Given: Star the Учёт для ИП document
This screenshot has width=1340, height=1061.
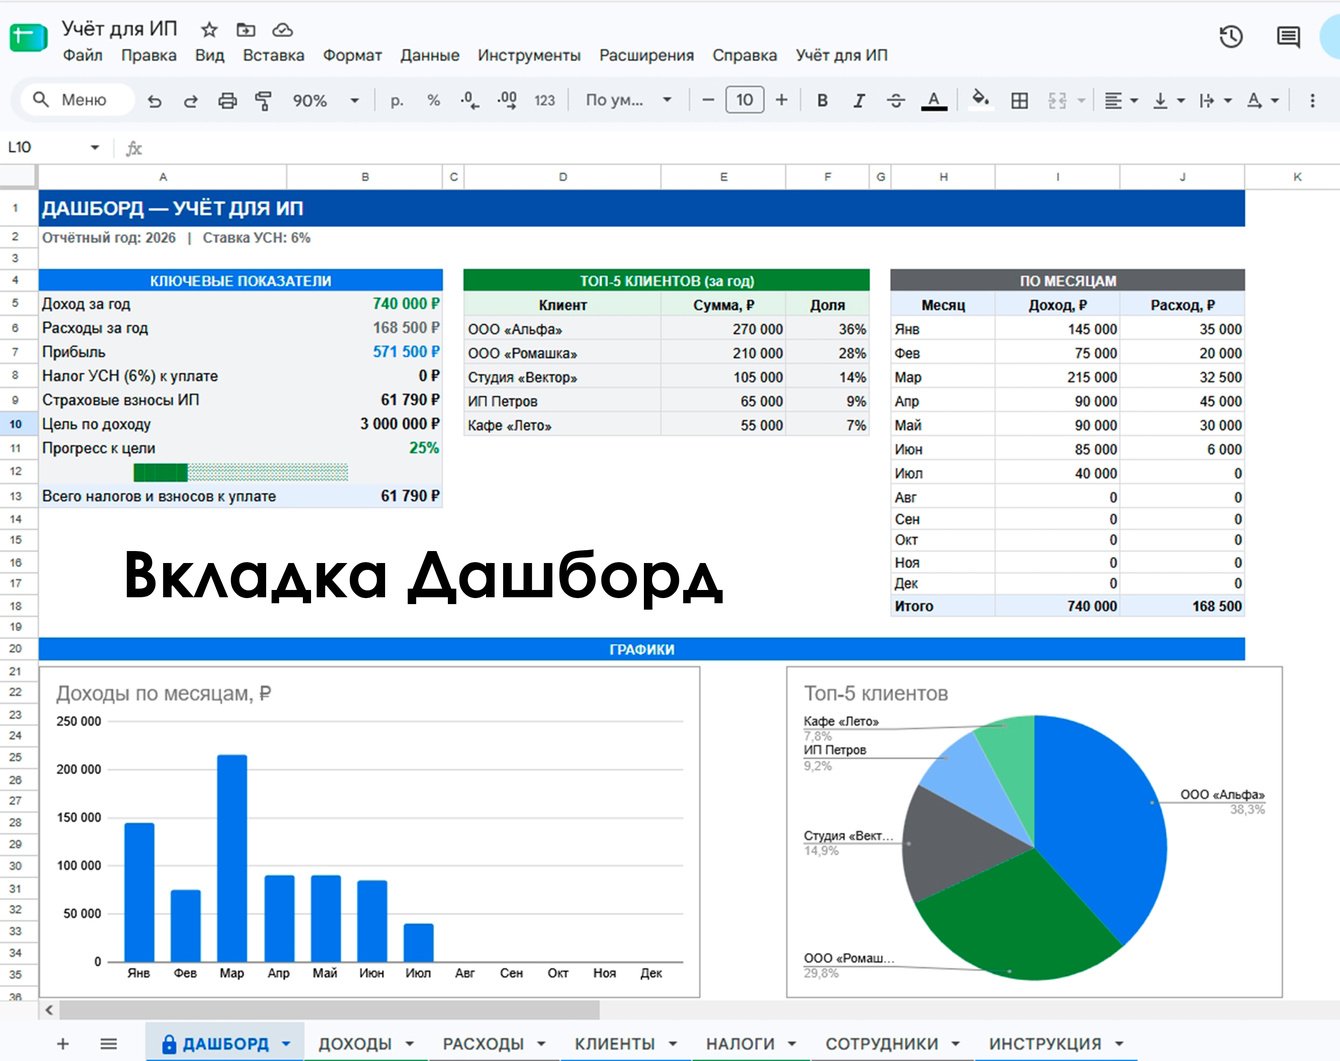Looking at the screenshot, I should (x=209, y=30).
